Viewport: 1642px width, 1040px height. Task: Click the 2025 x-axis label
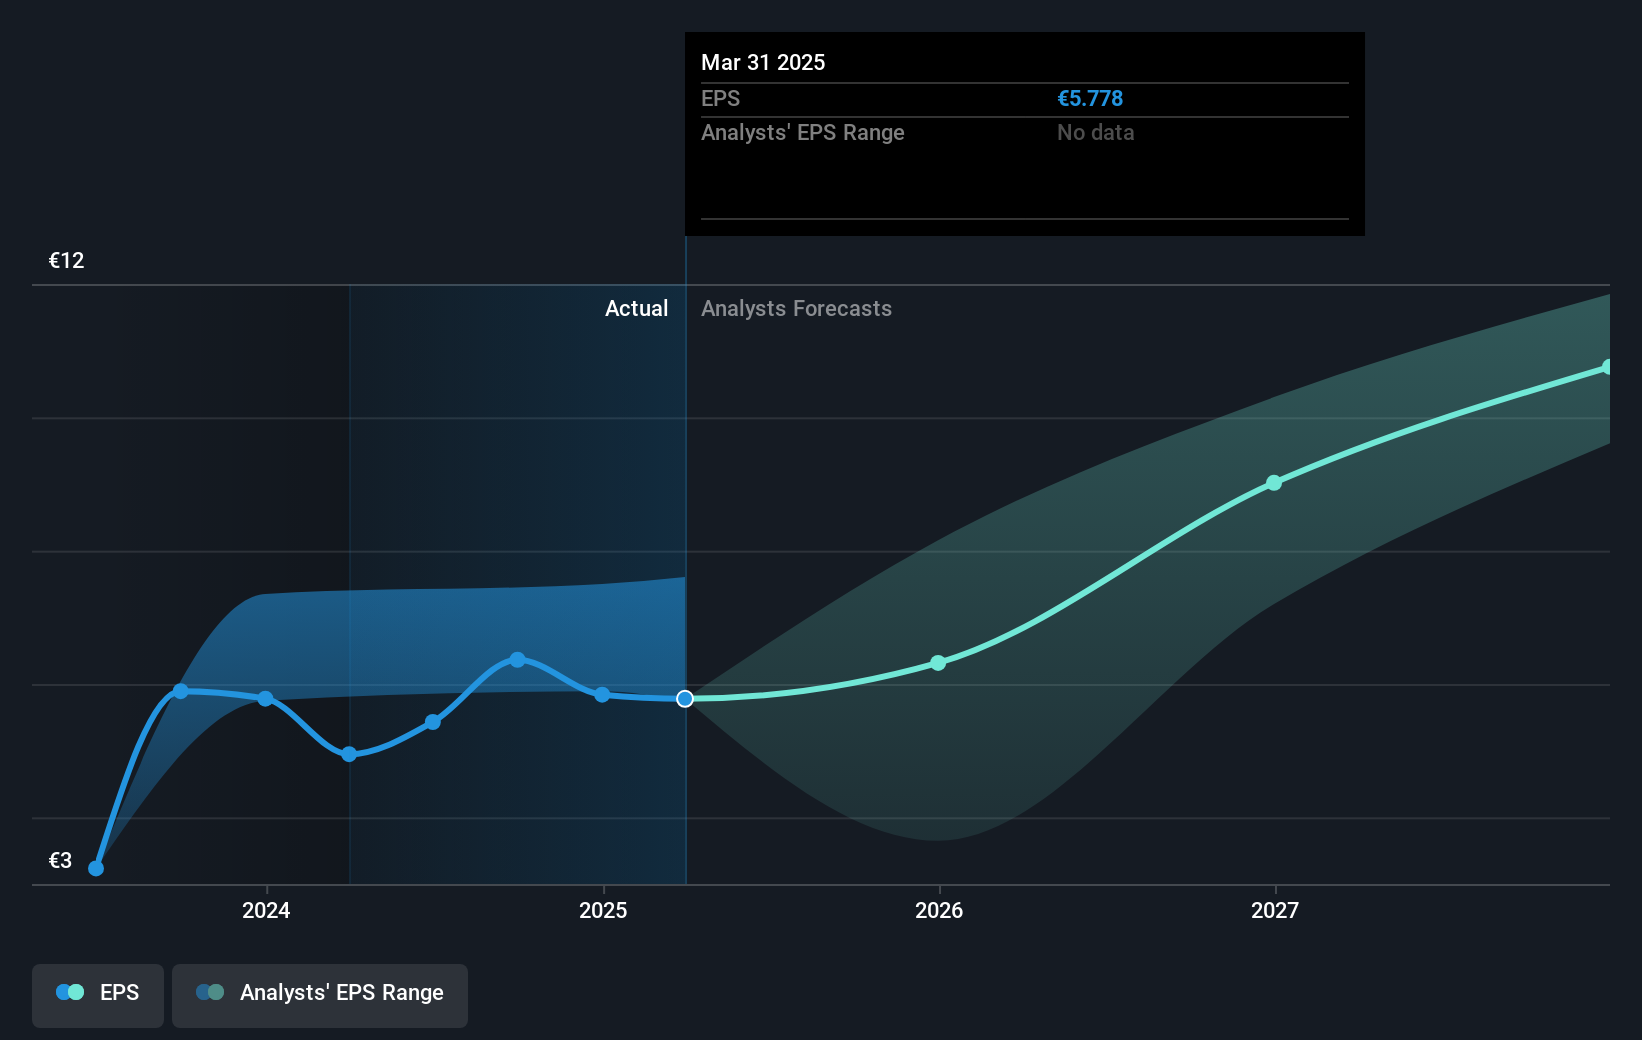(603, 910)
